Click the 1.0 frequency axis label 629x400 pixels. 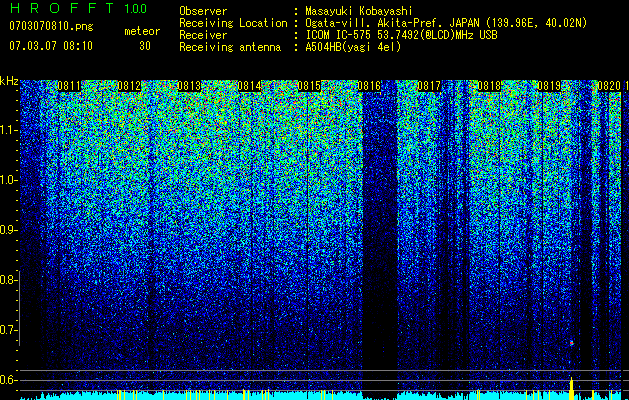pos(8,180)
